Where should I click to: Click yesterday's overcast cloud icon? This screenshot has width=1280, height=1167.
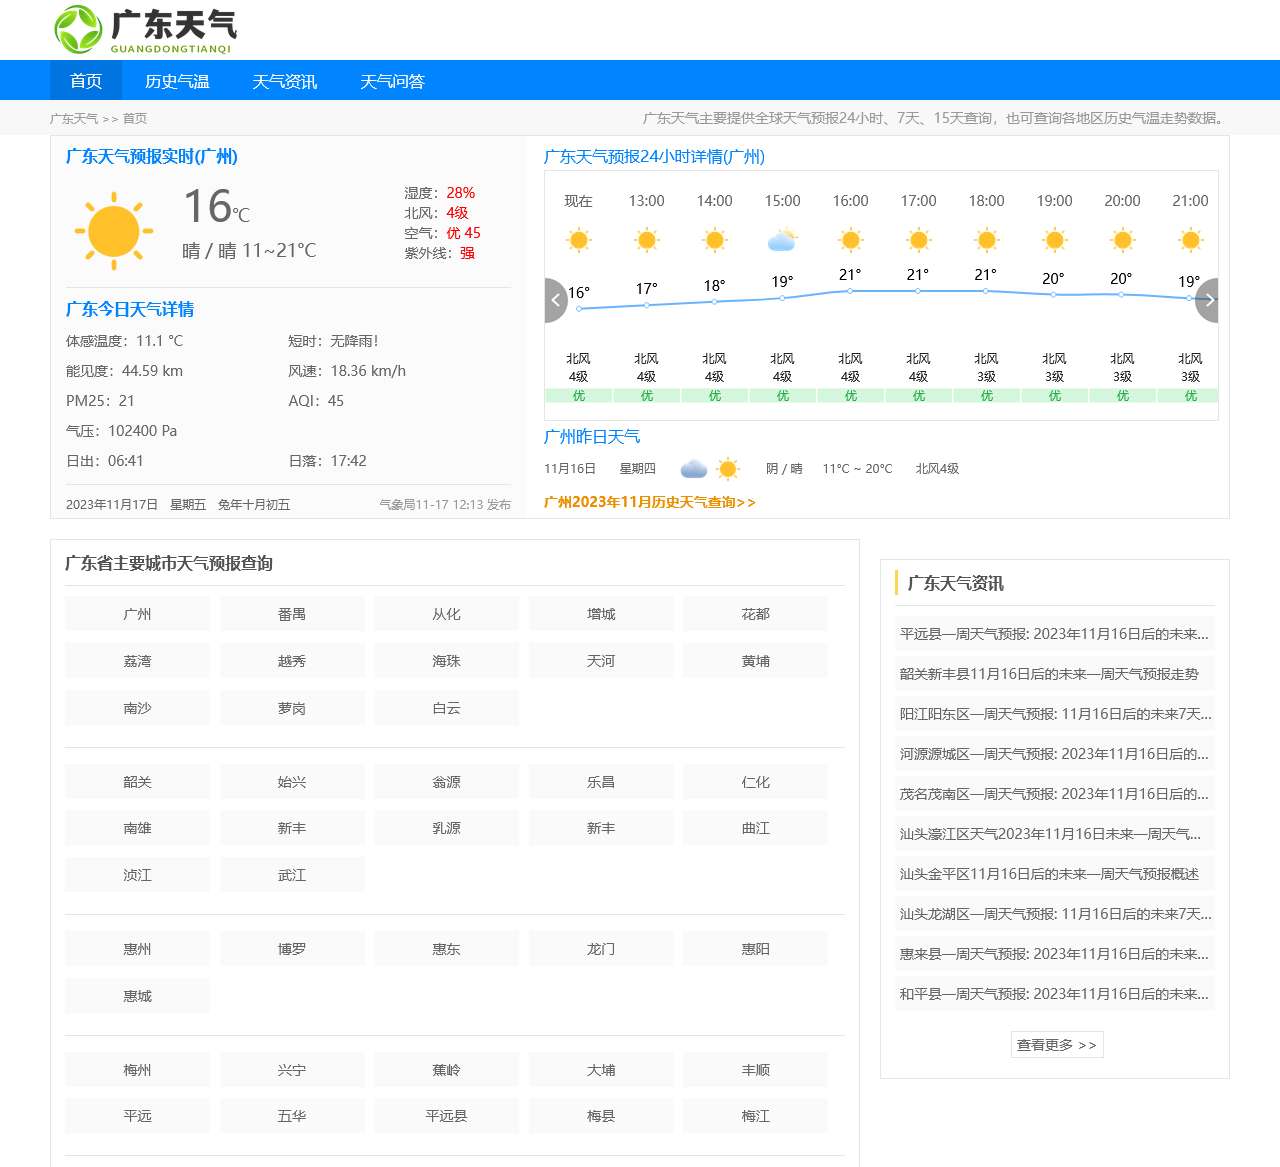694,468
